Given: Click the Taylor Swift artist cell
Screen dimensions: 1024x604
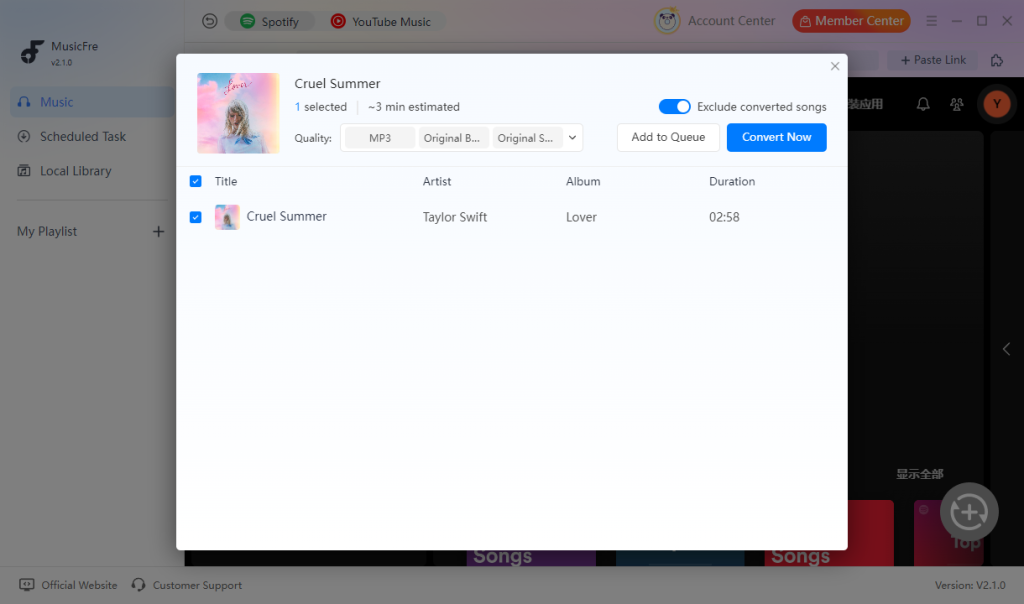Looking at the screenshot, I should click(455, 217).
